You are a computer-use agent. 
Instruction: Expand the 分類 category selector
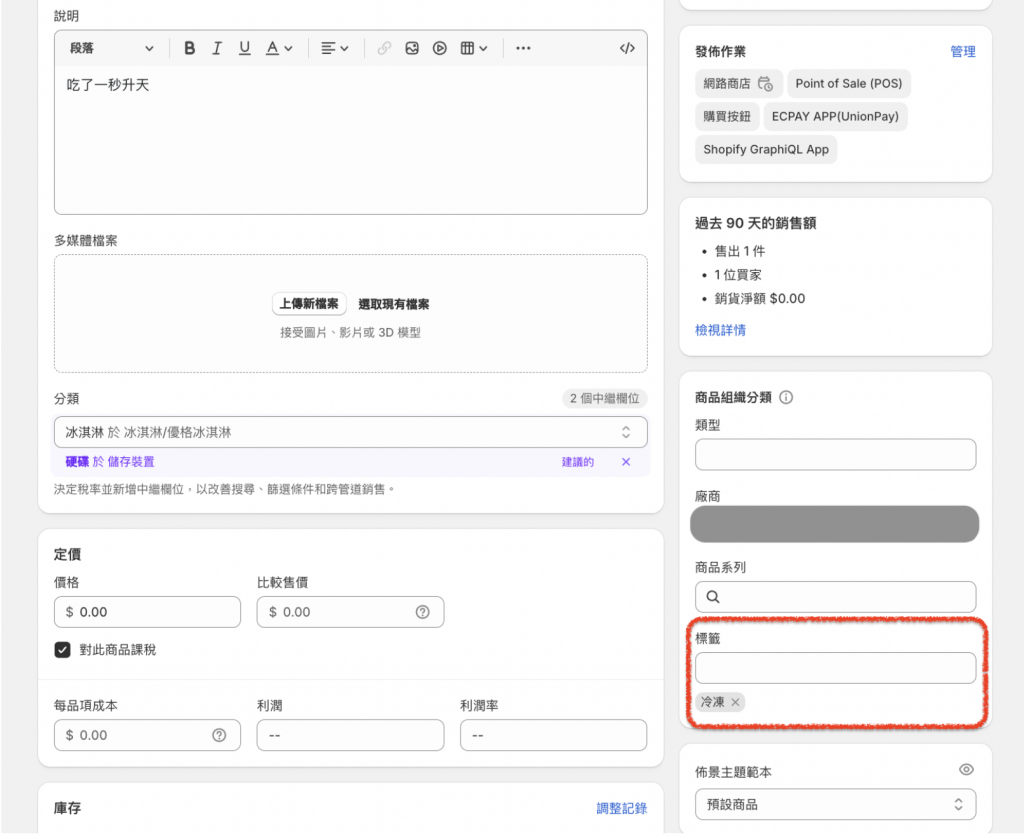pos(350,432)
